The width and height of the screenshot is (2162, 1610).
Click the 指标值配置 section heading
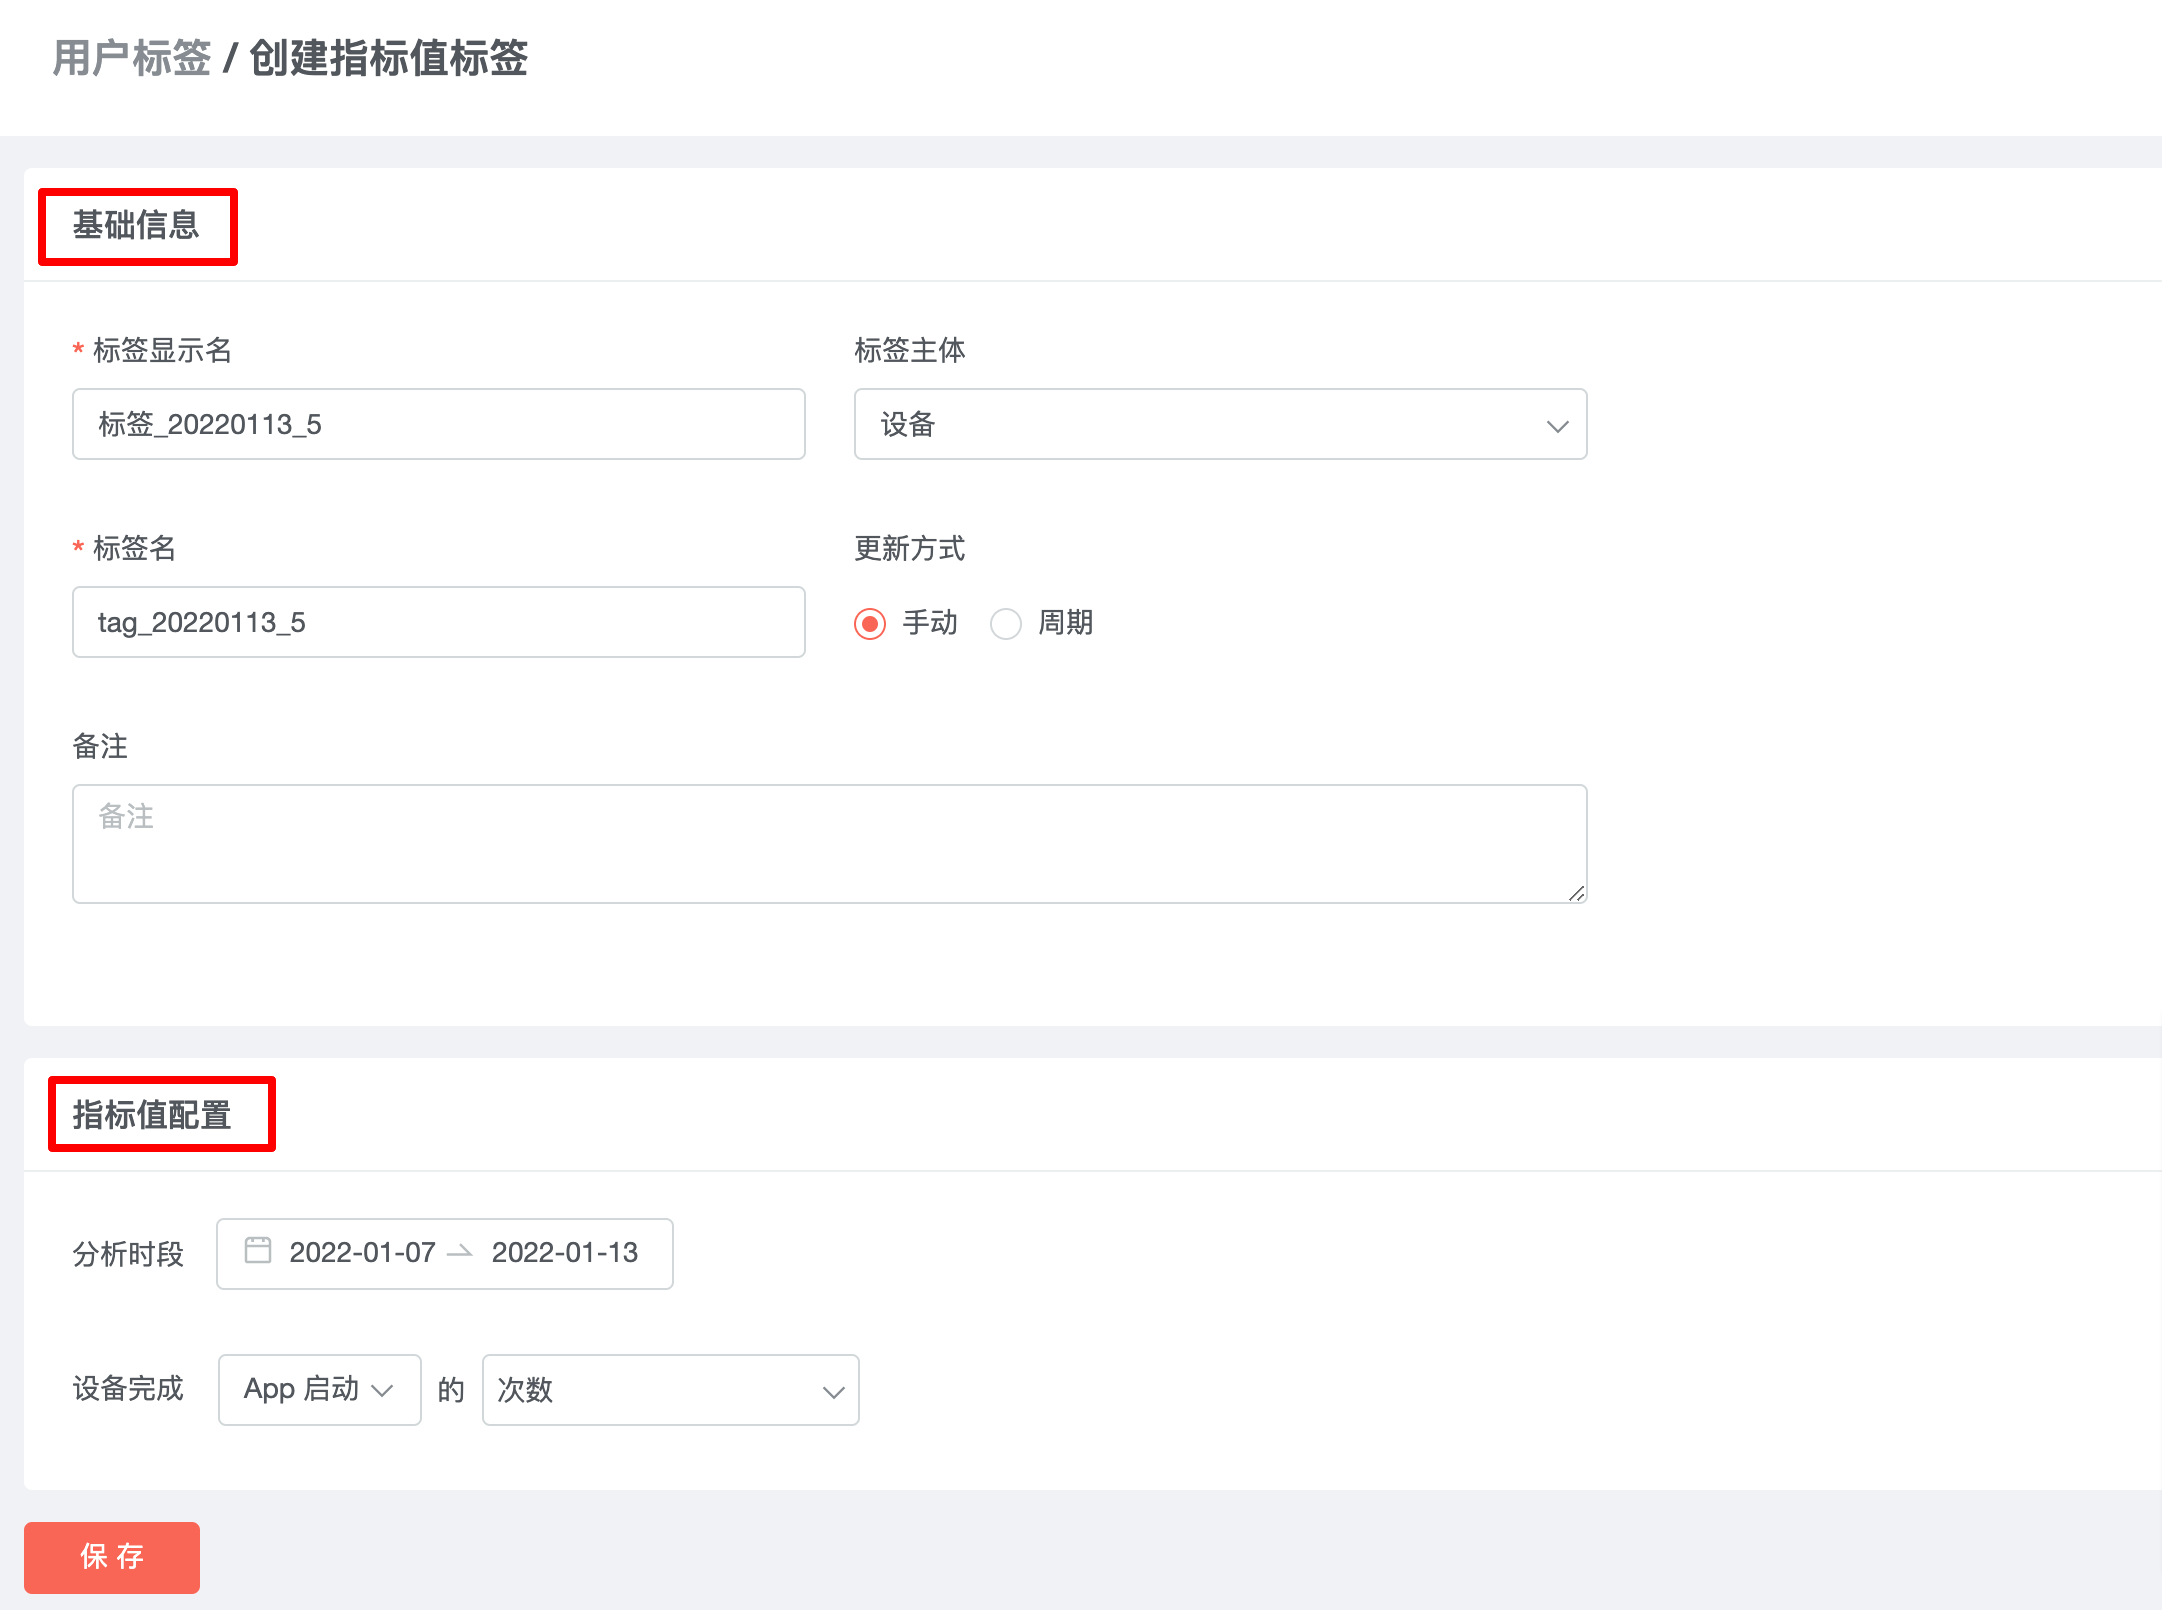152,1115
